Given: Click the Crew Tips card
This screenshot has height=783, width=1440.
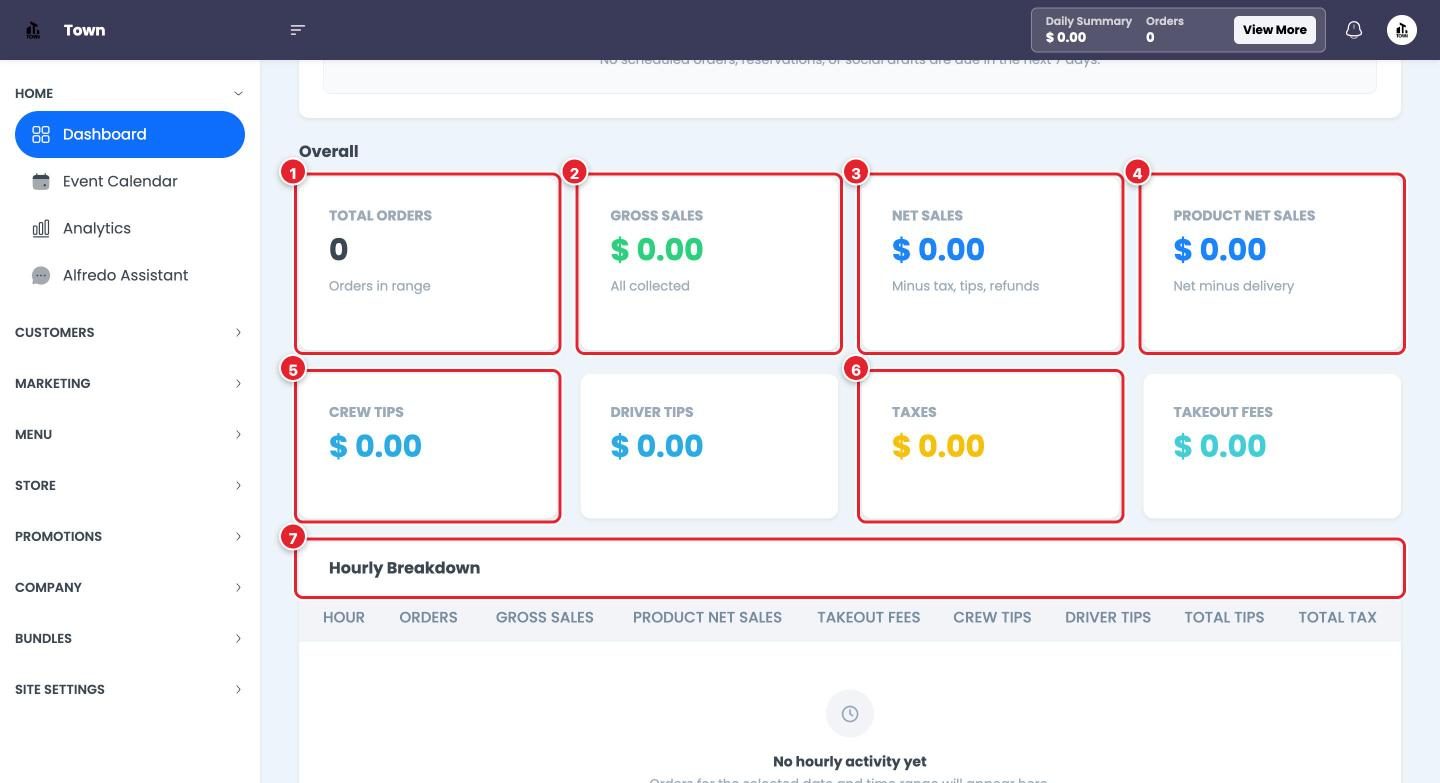Looking at the screenshot, I should click(428, 446).
